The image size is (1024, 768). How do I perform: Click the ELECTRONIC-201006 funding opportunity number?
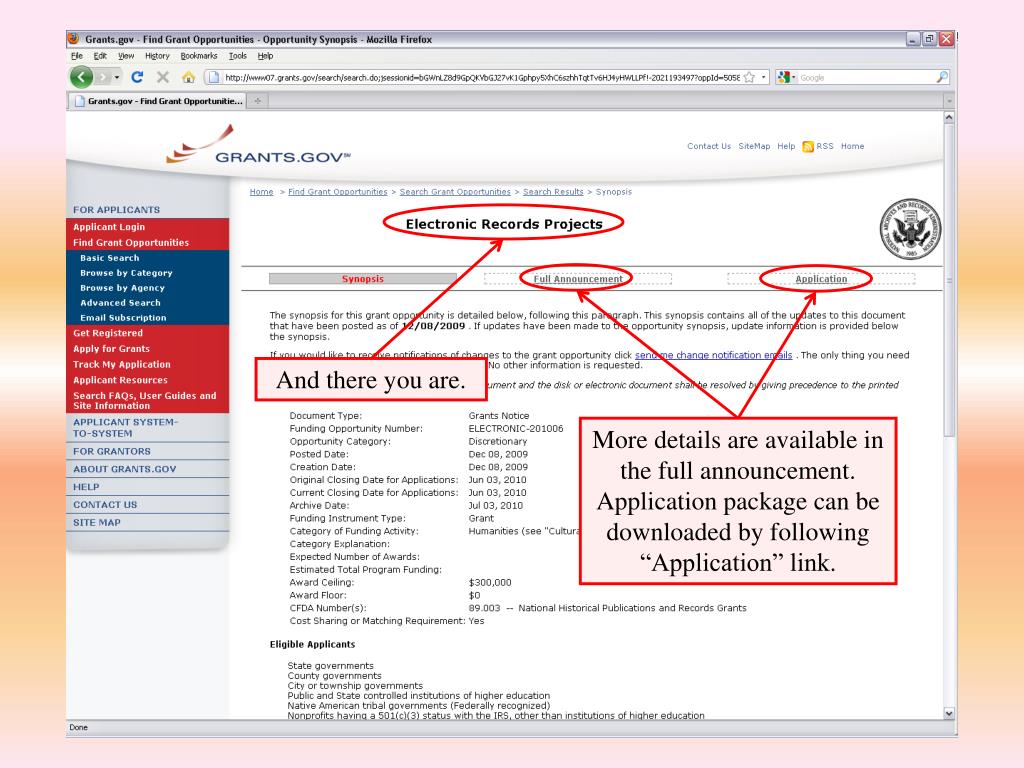[x=516, y=428]
